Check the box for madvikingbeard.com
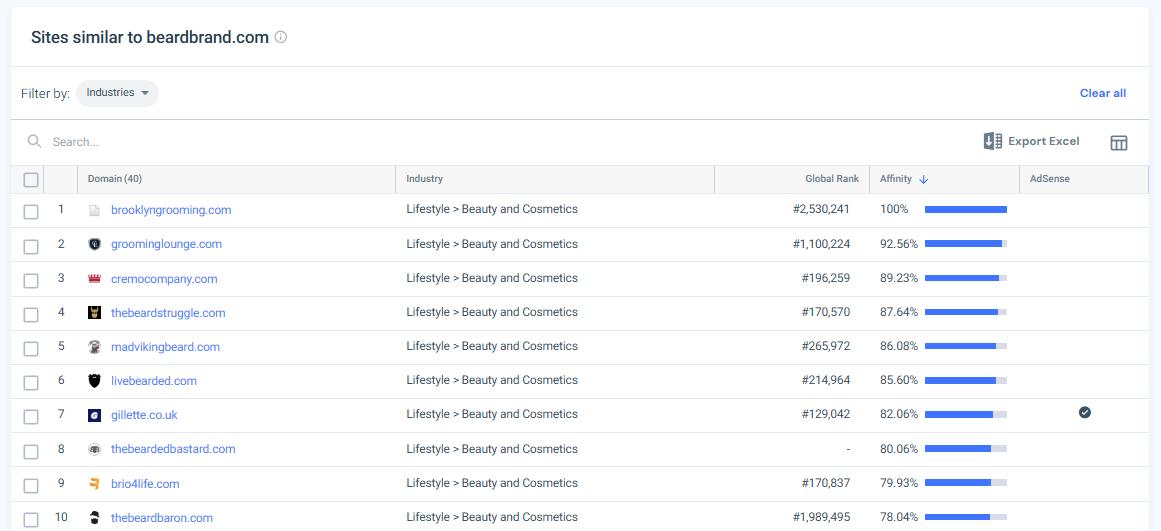This screenshot has width=1161, height=531. click(x=30, y=349)
